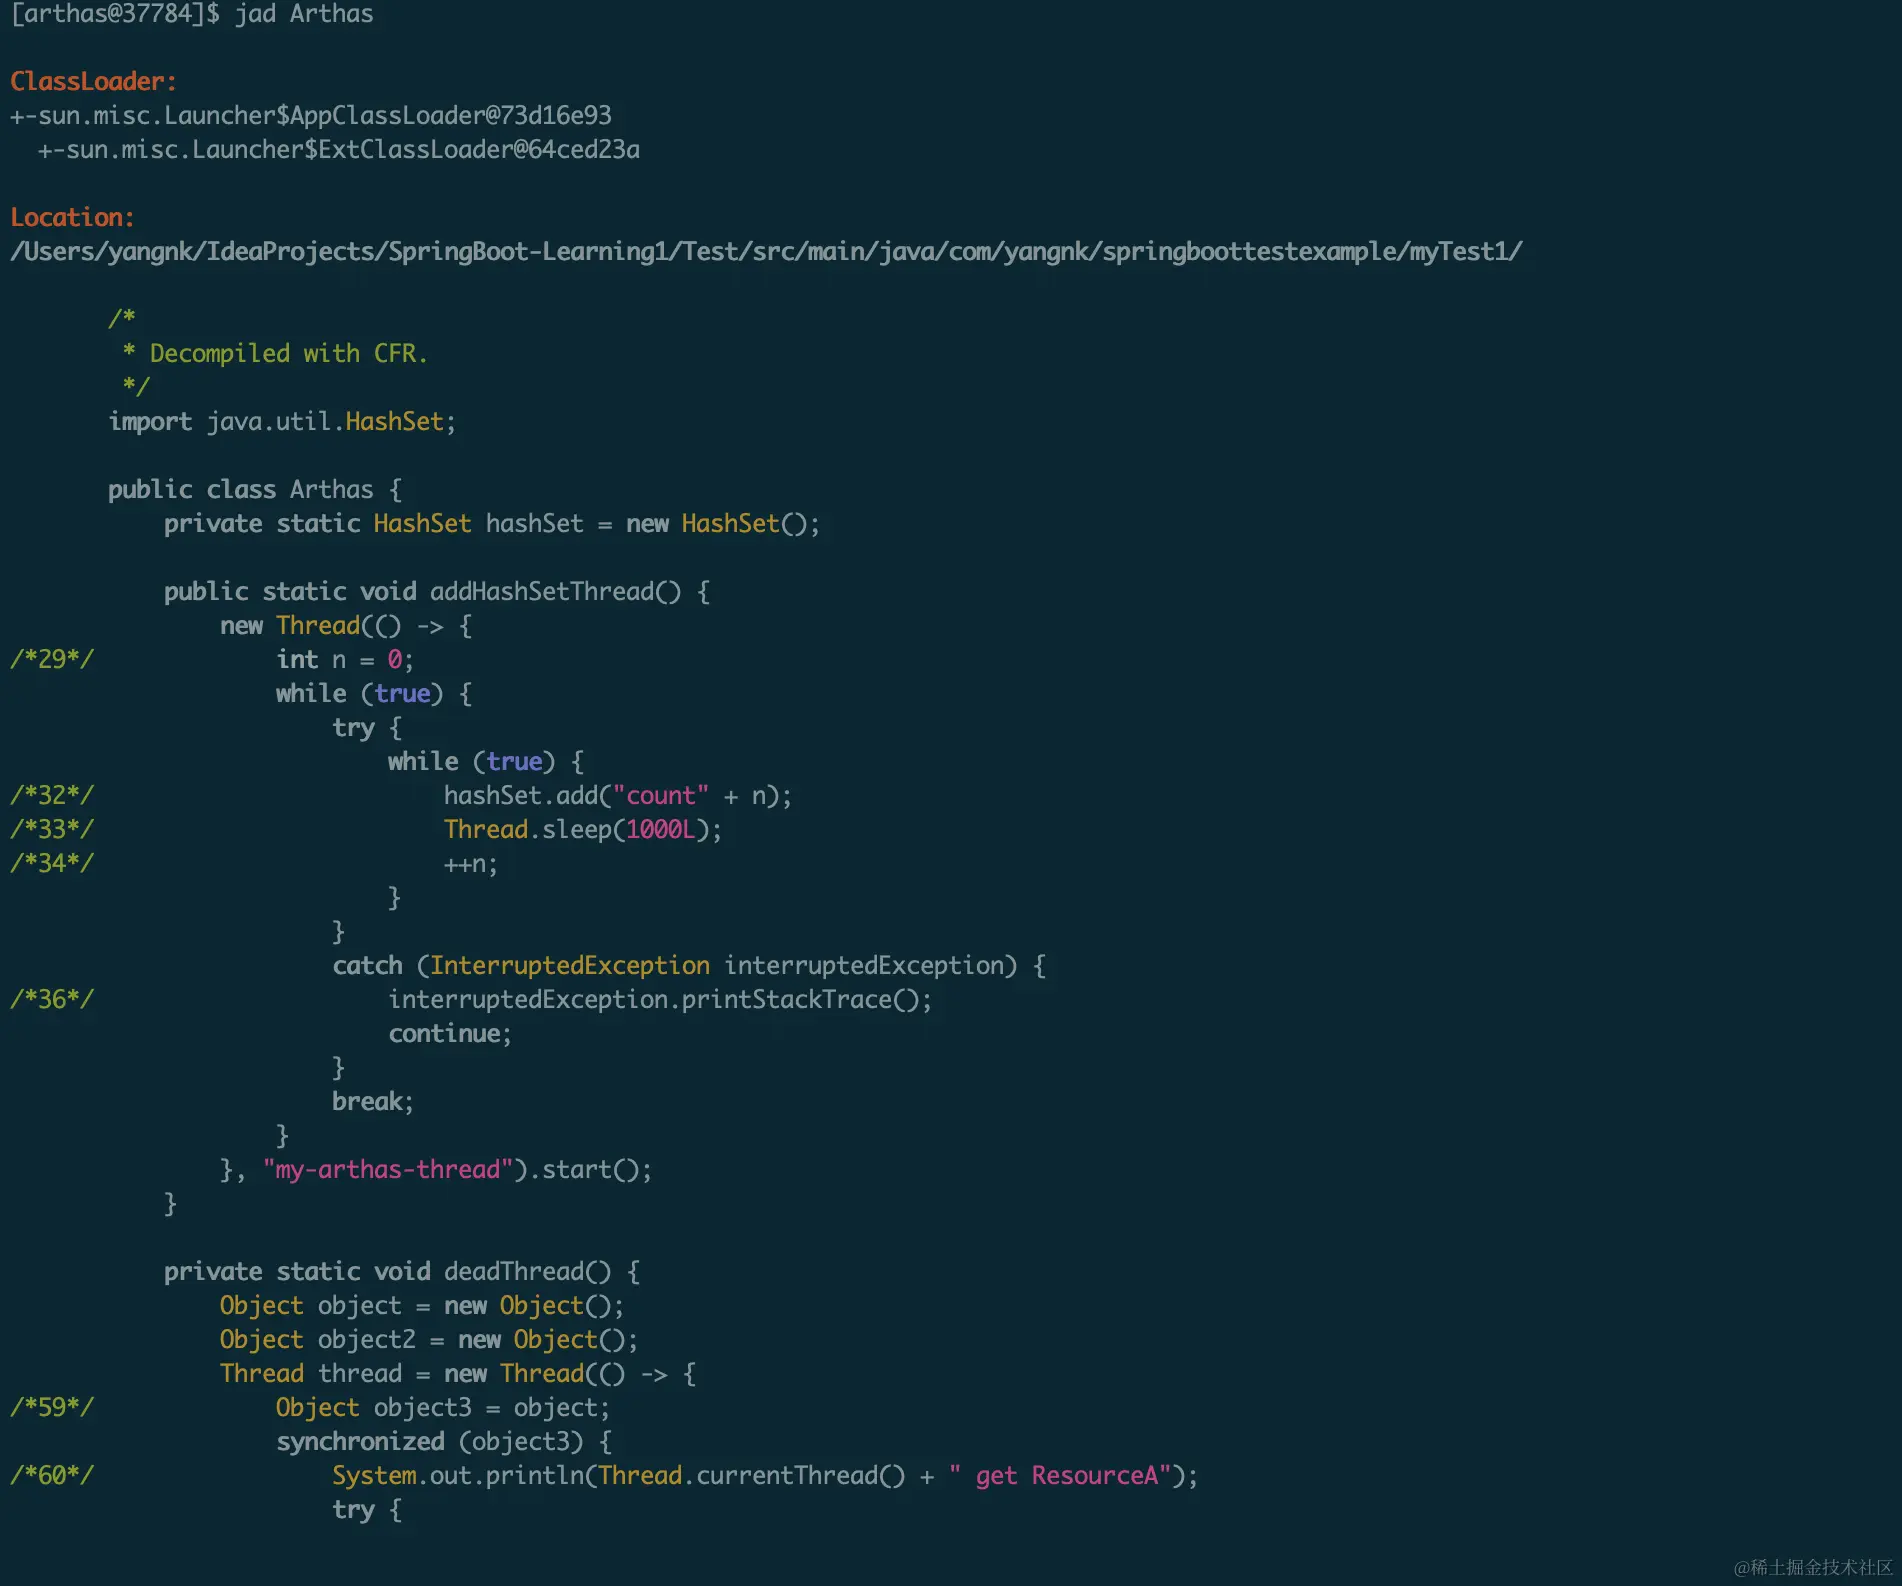Click the 'private static HashSet hashSet' declaration

(x=492, y=523)
